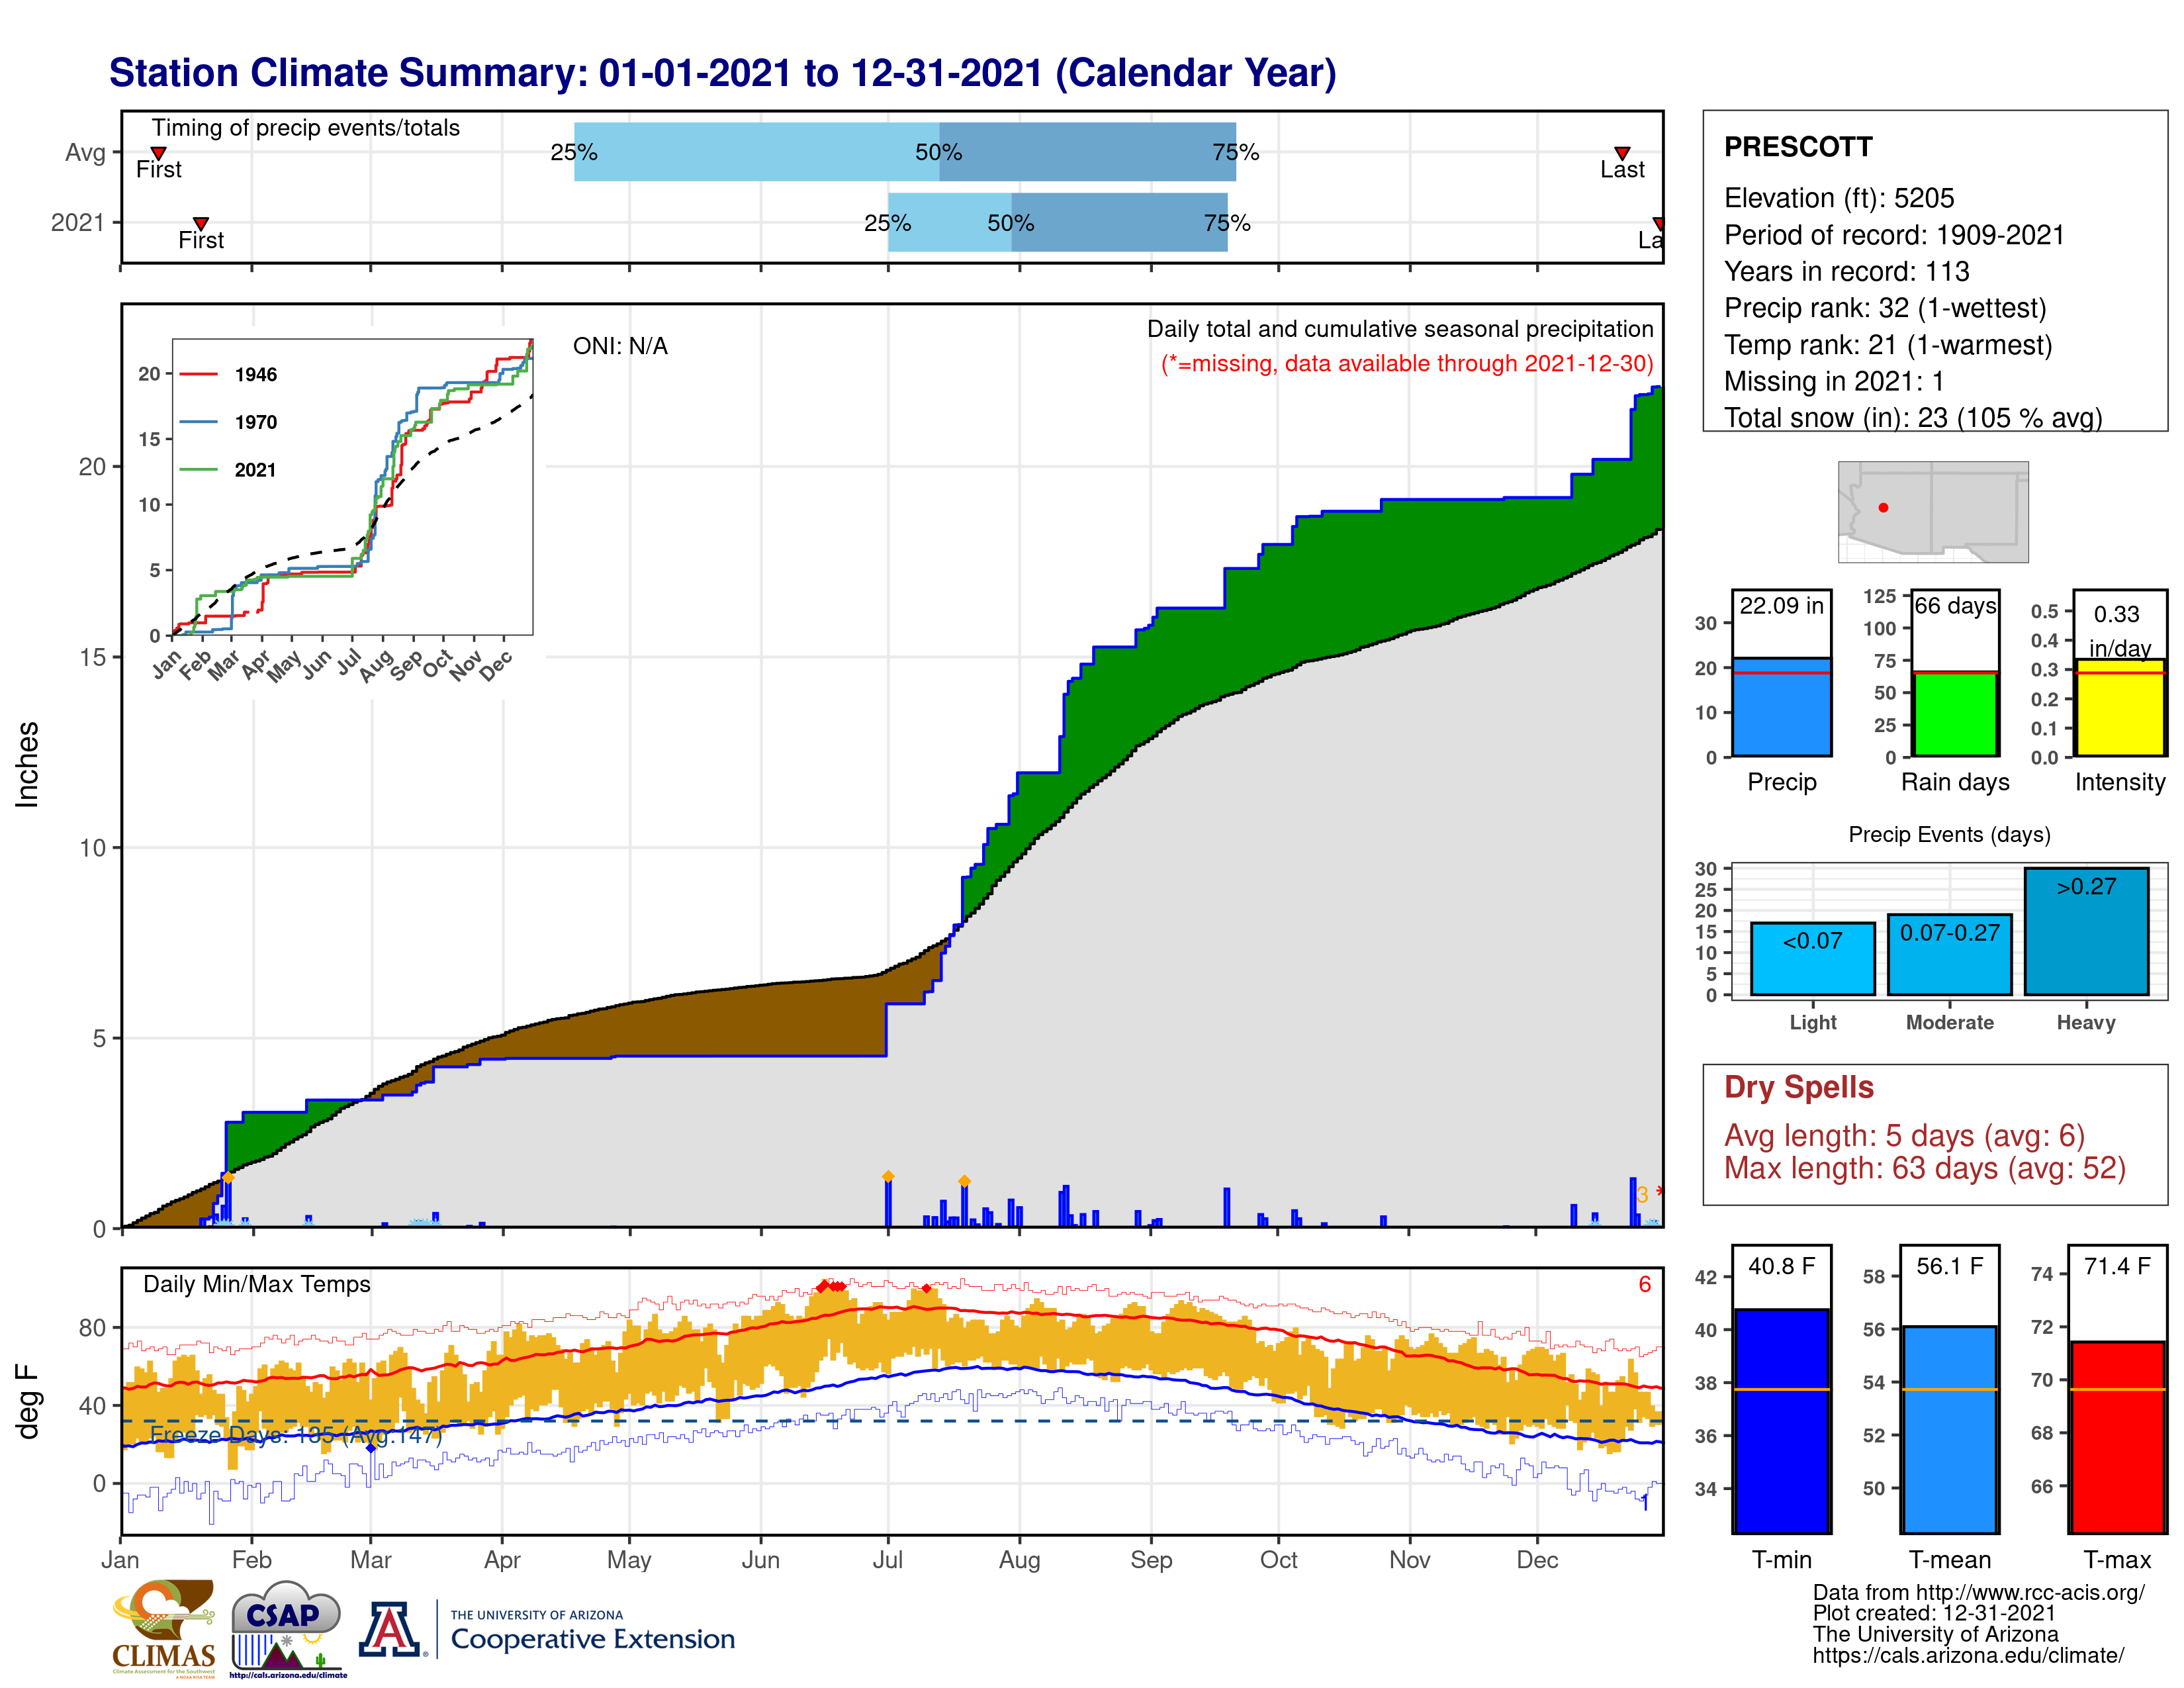Click the red T-max temperature bar
The image size is (2184, 1688).
(2117, 1437)
